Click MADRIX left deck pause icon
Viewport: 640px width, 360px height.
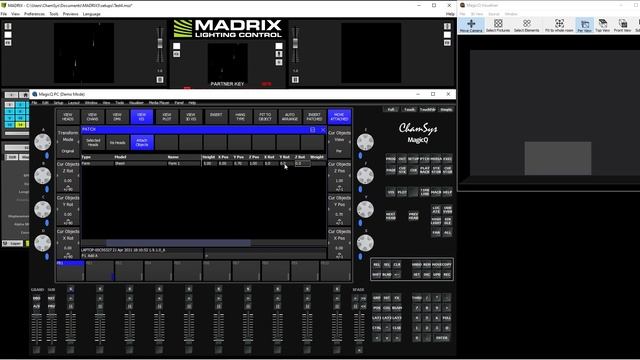pos(160,80)
